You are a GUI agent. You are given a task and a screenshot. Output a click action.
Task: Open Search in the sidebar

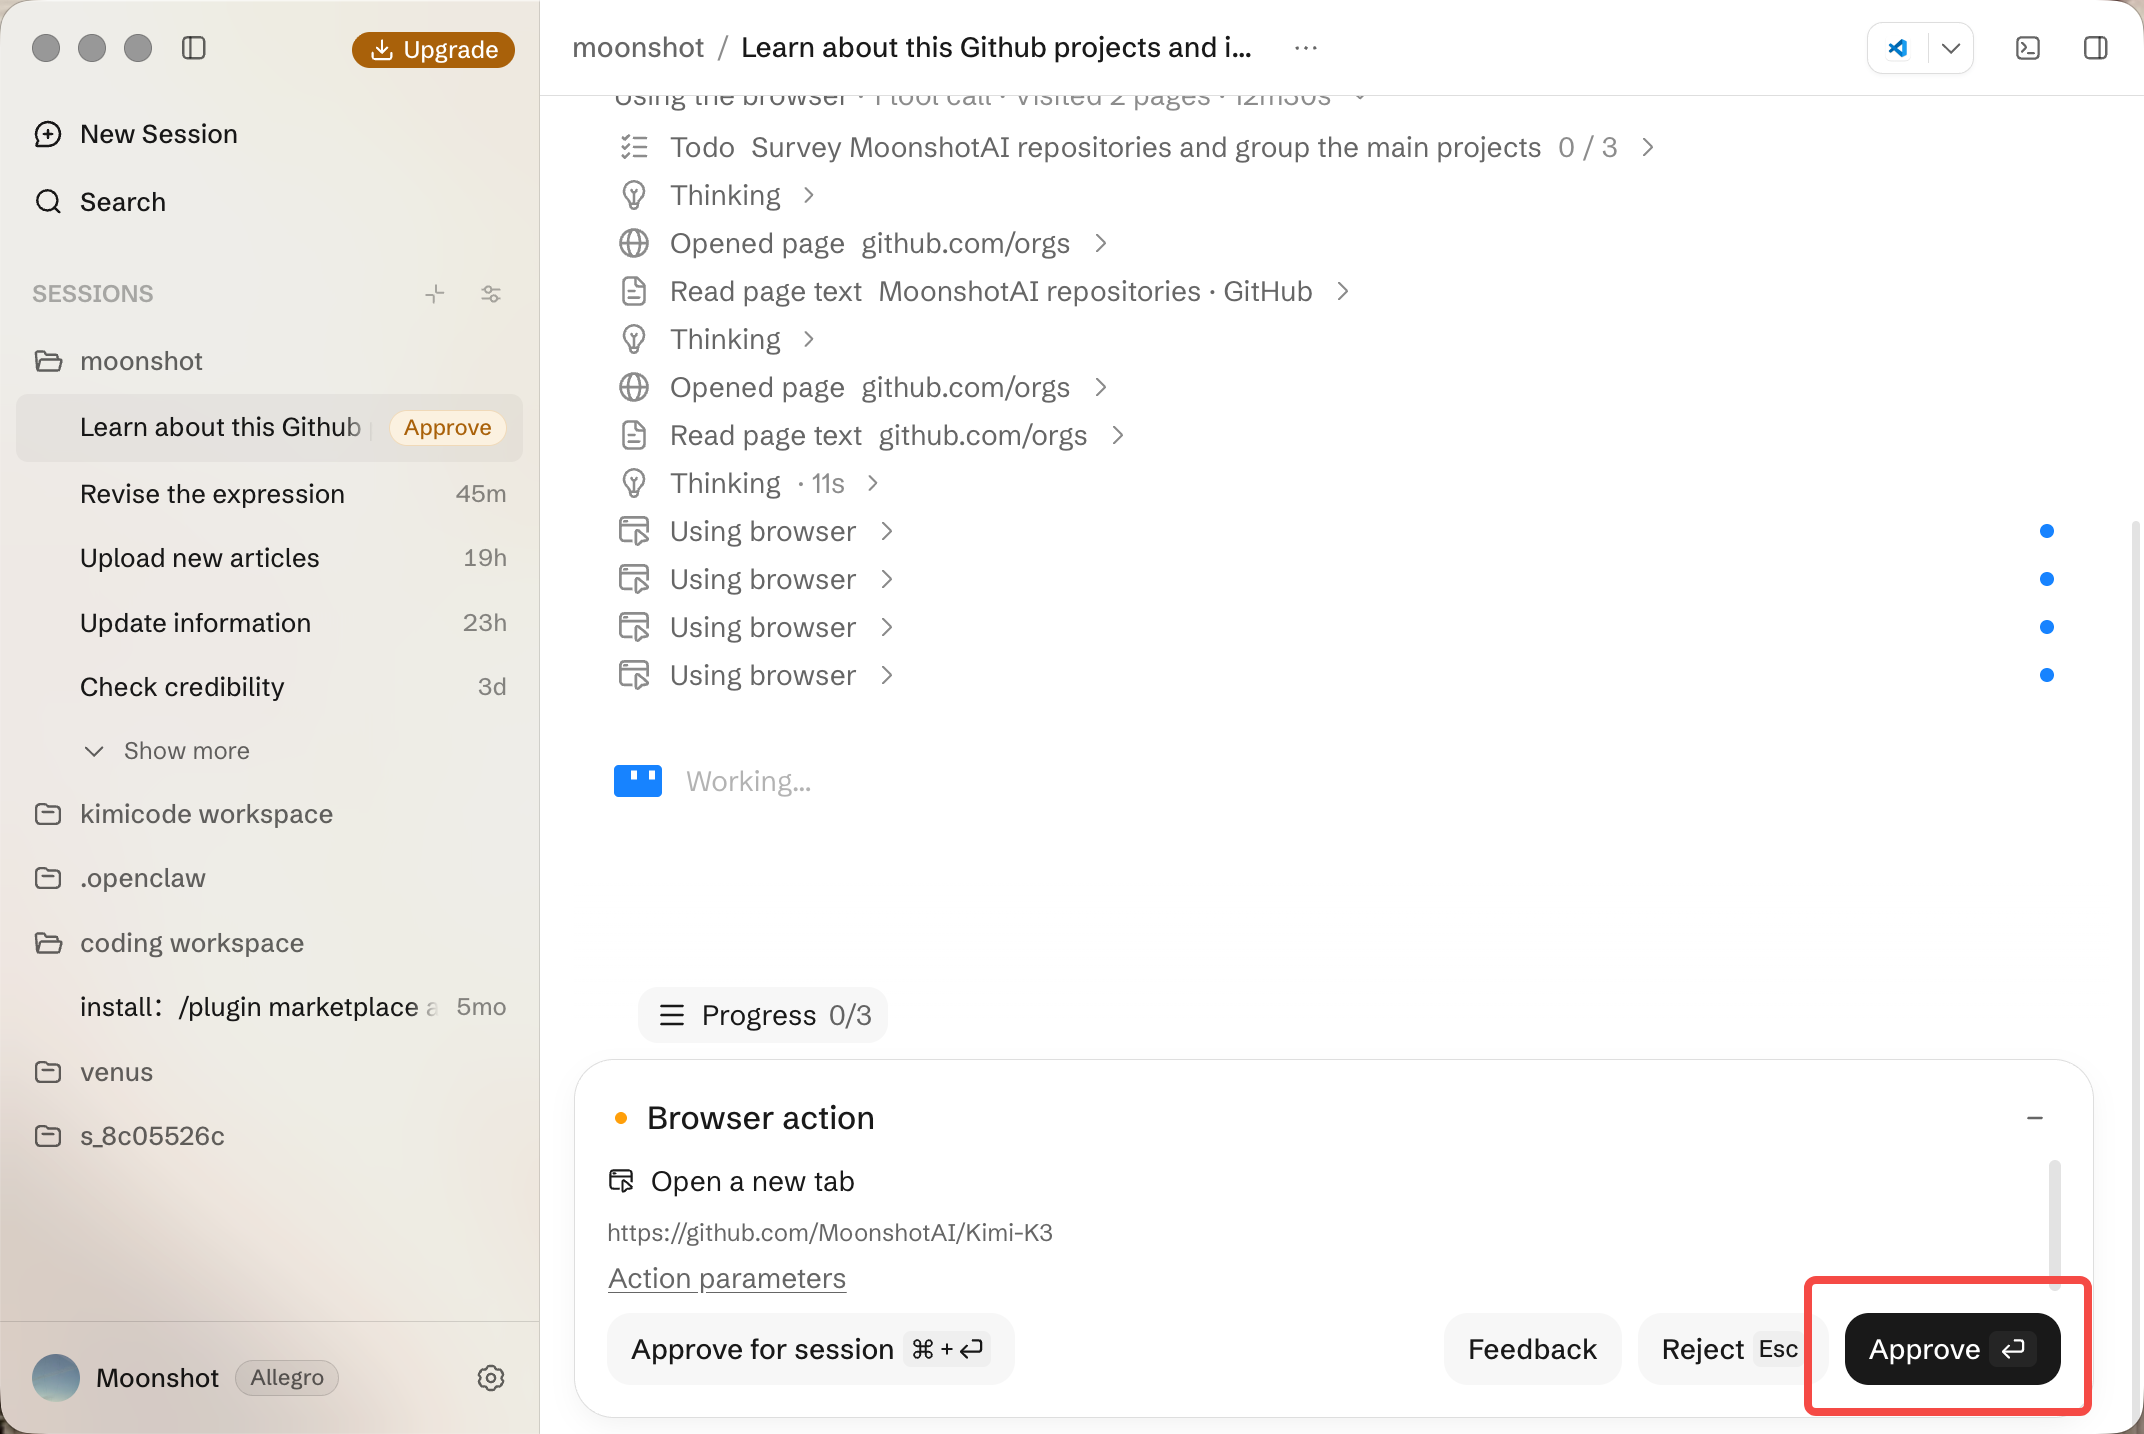100,202
